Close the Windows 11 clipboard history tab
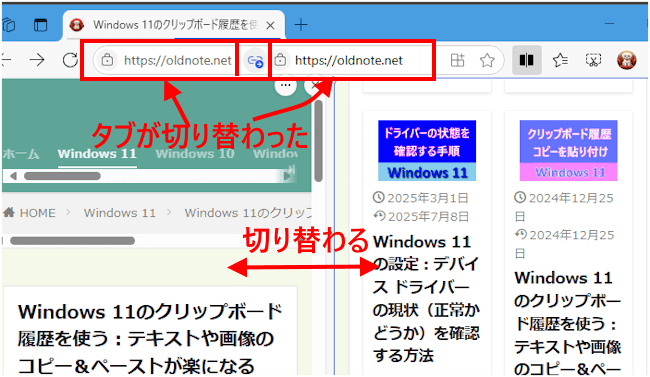 pyautogui.click(x=270, y=26)
